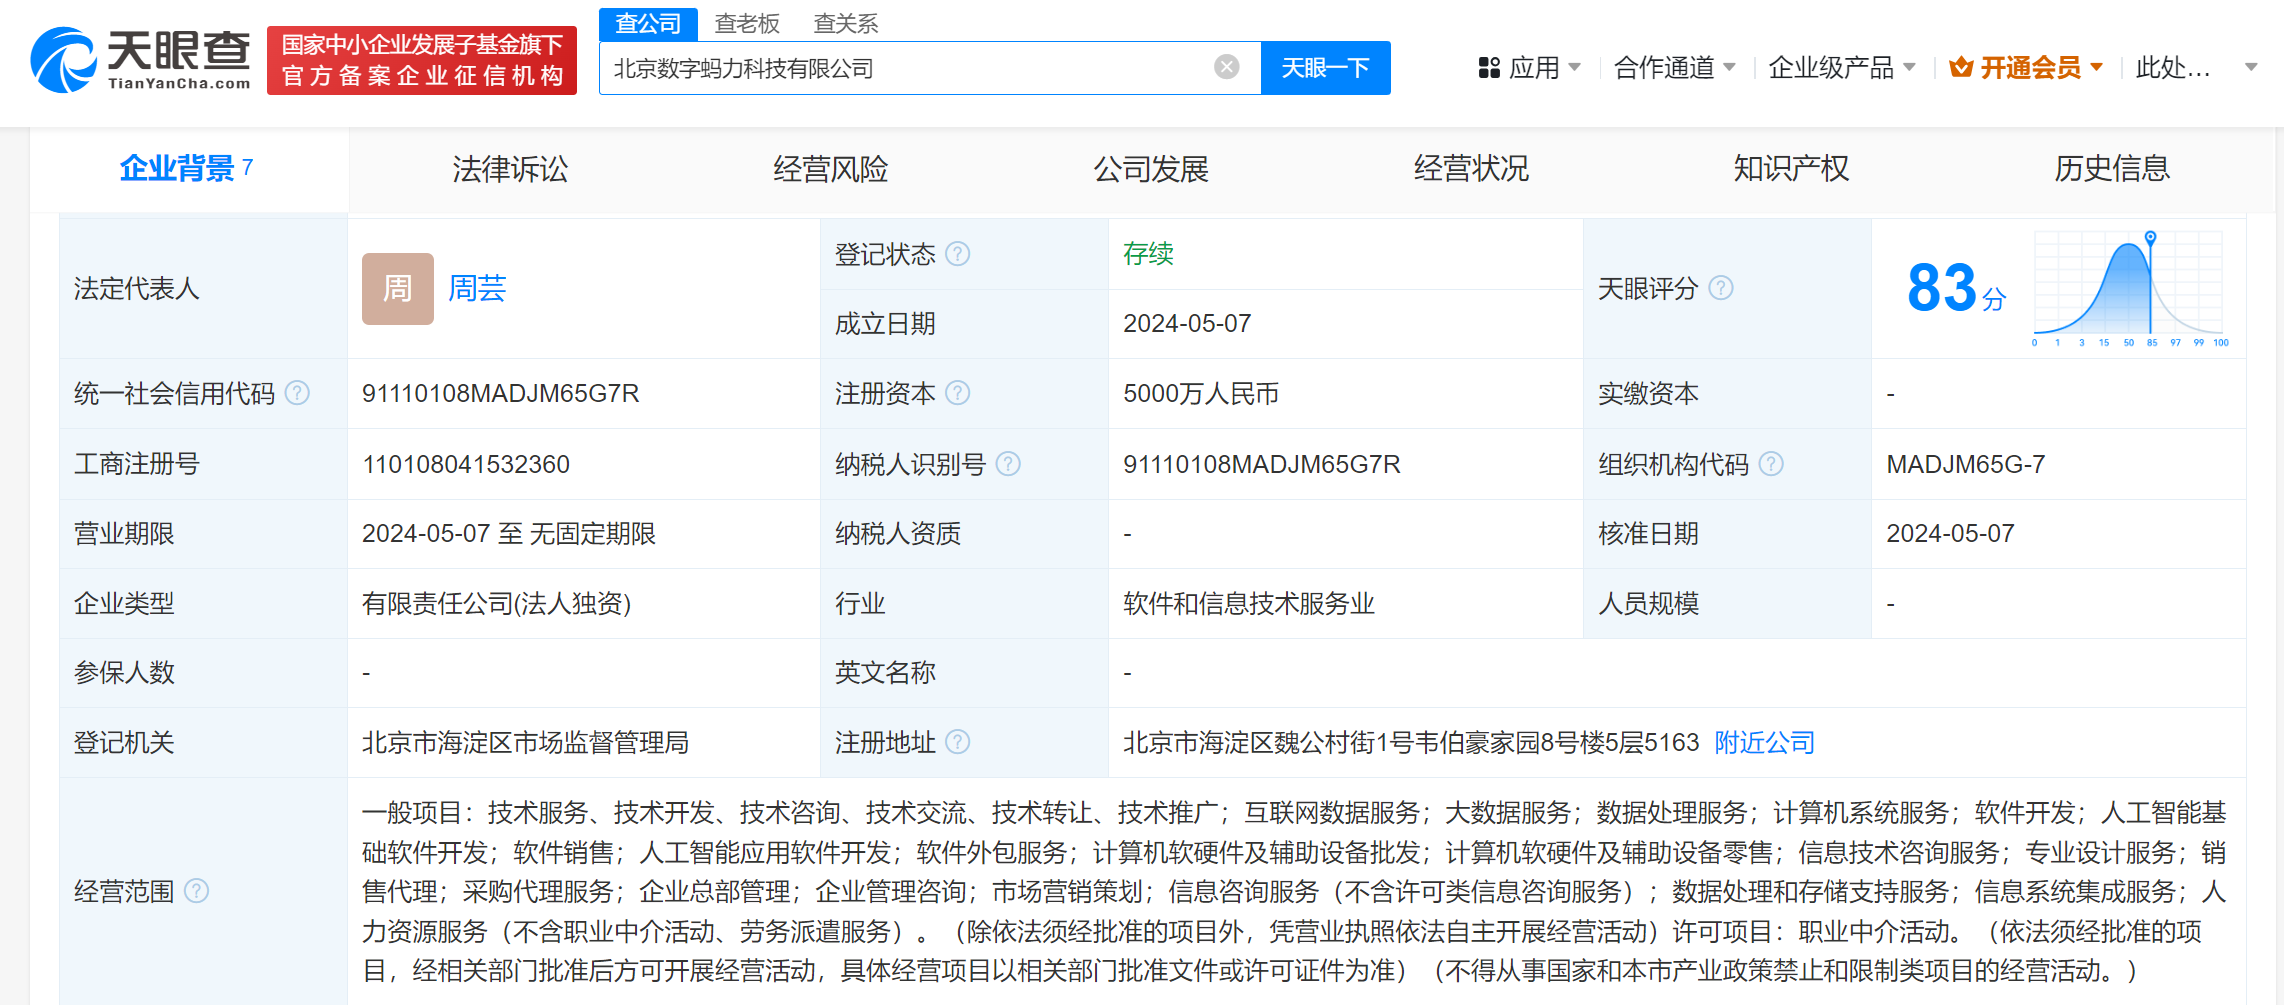Click the 天眼一下 search button
2284x1005 pixels.
(x=1326, y=67)
